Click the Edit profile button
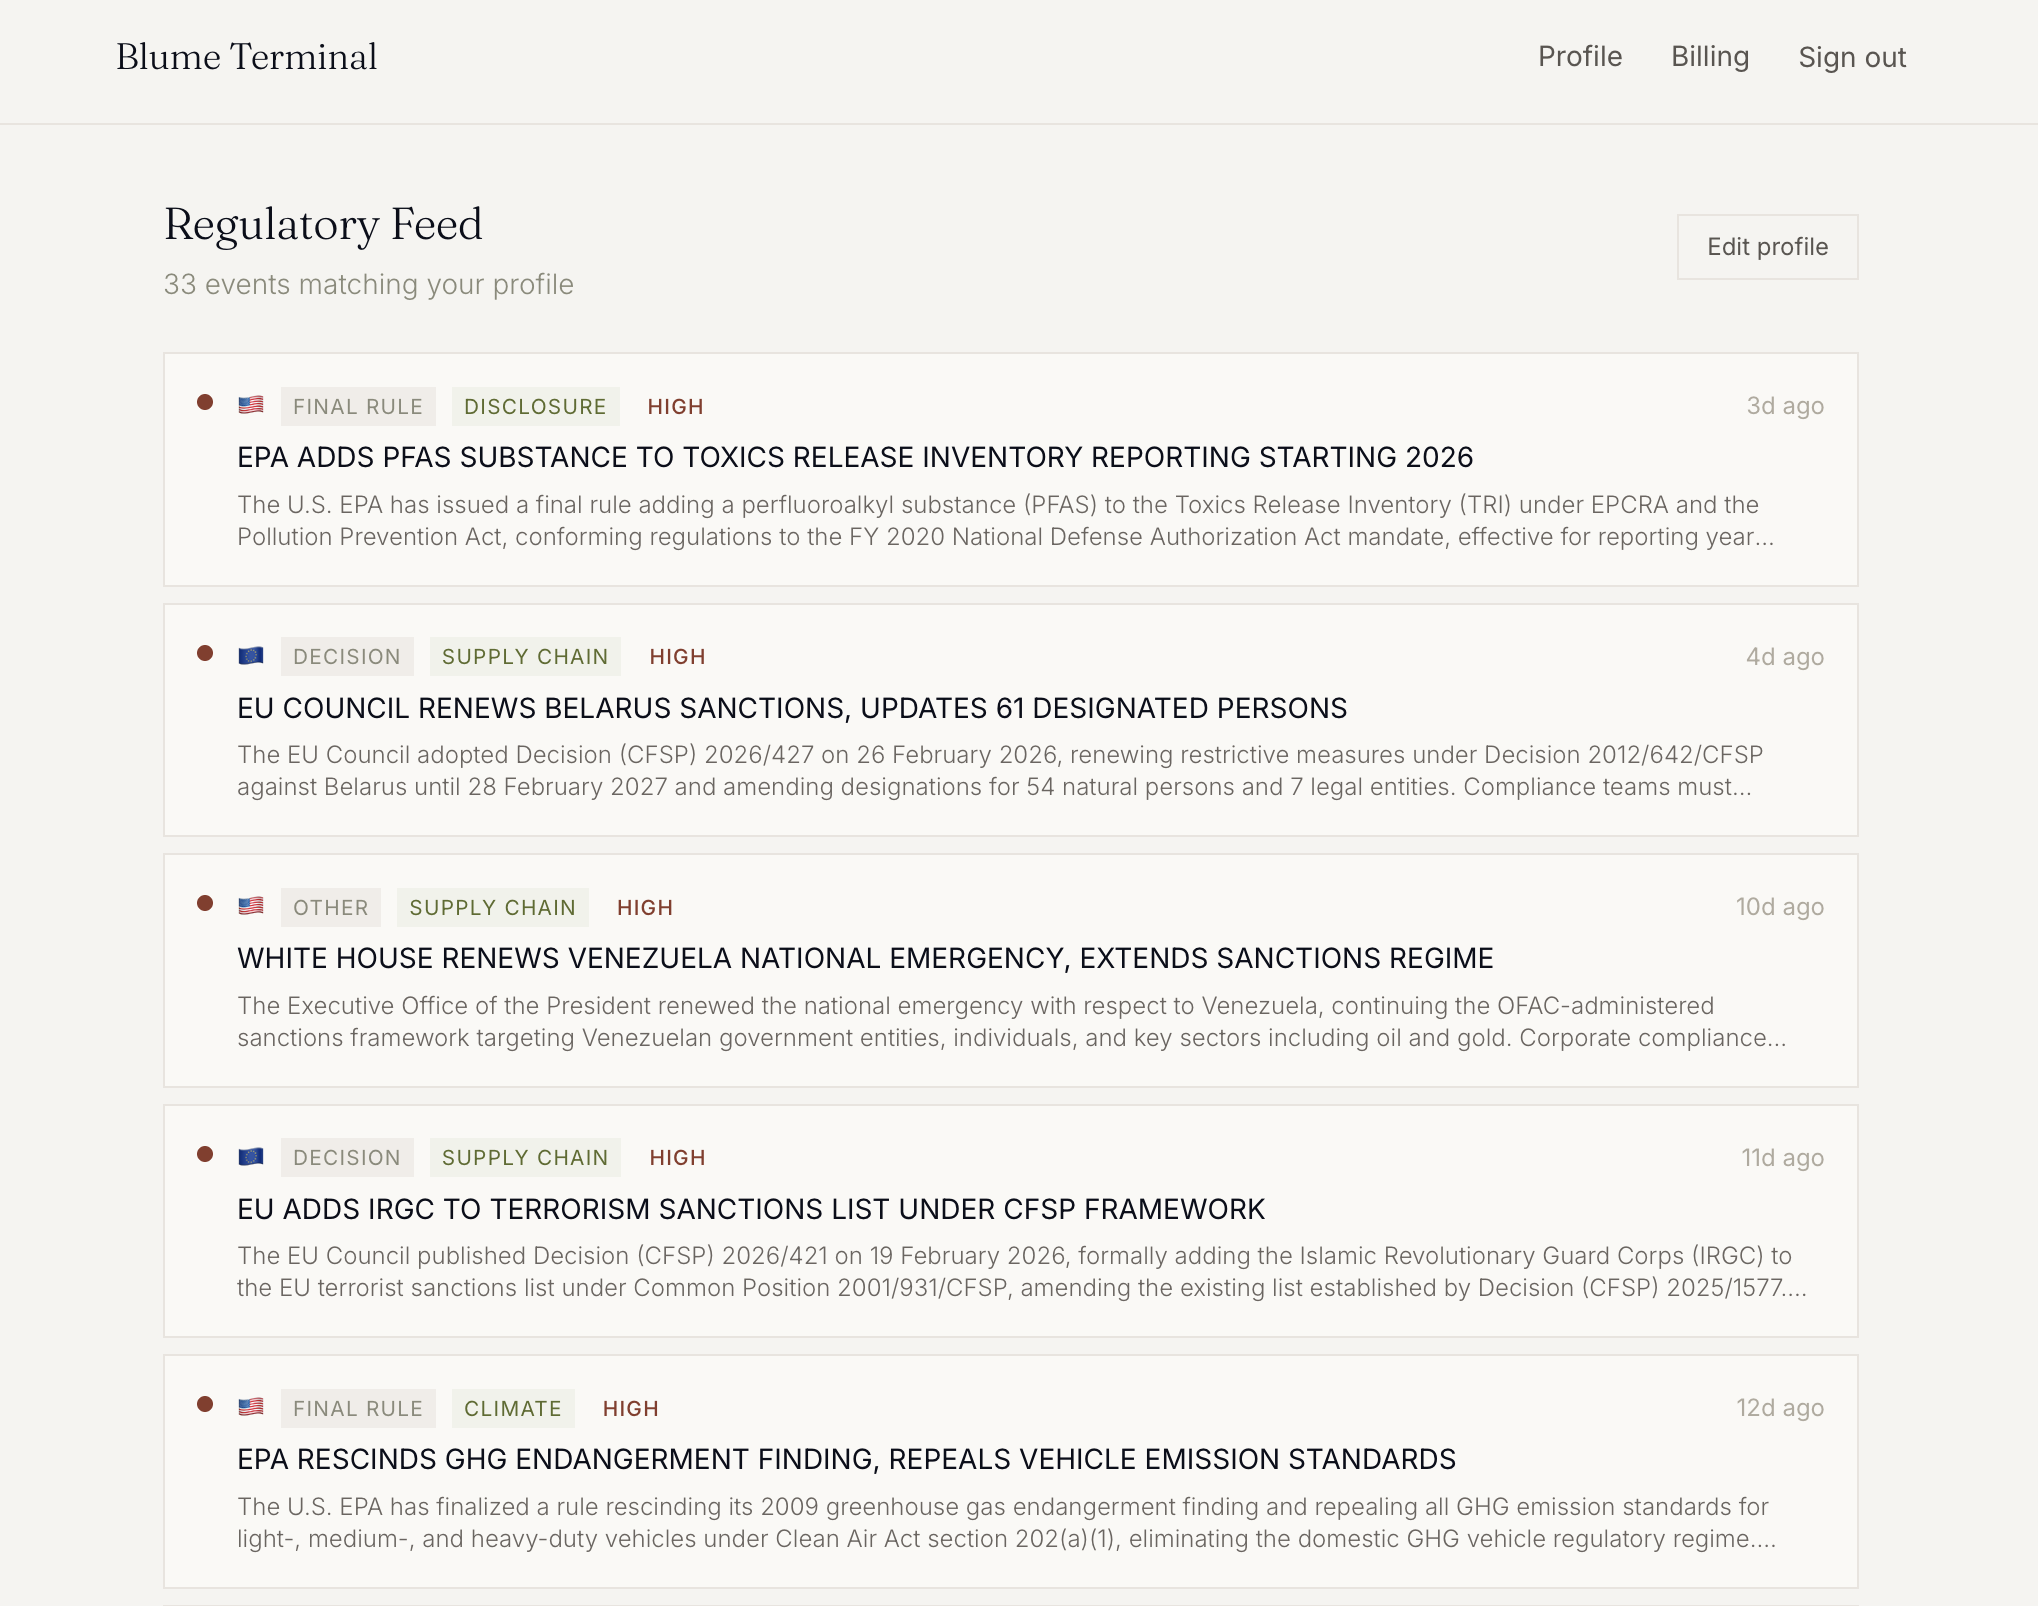Viewport: 2038px width, 1606px height. pyautogui.click(x=1767, y=247)
